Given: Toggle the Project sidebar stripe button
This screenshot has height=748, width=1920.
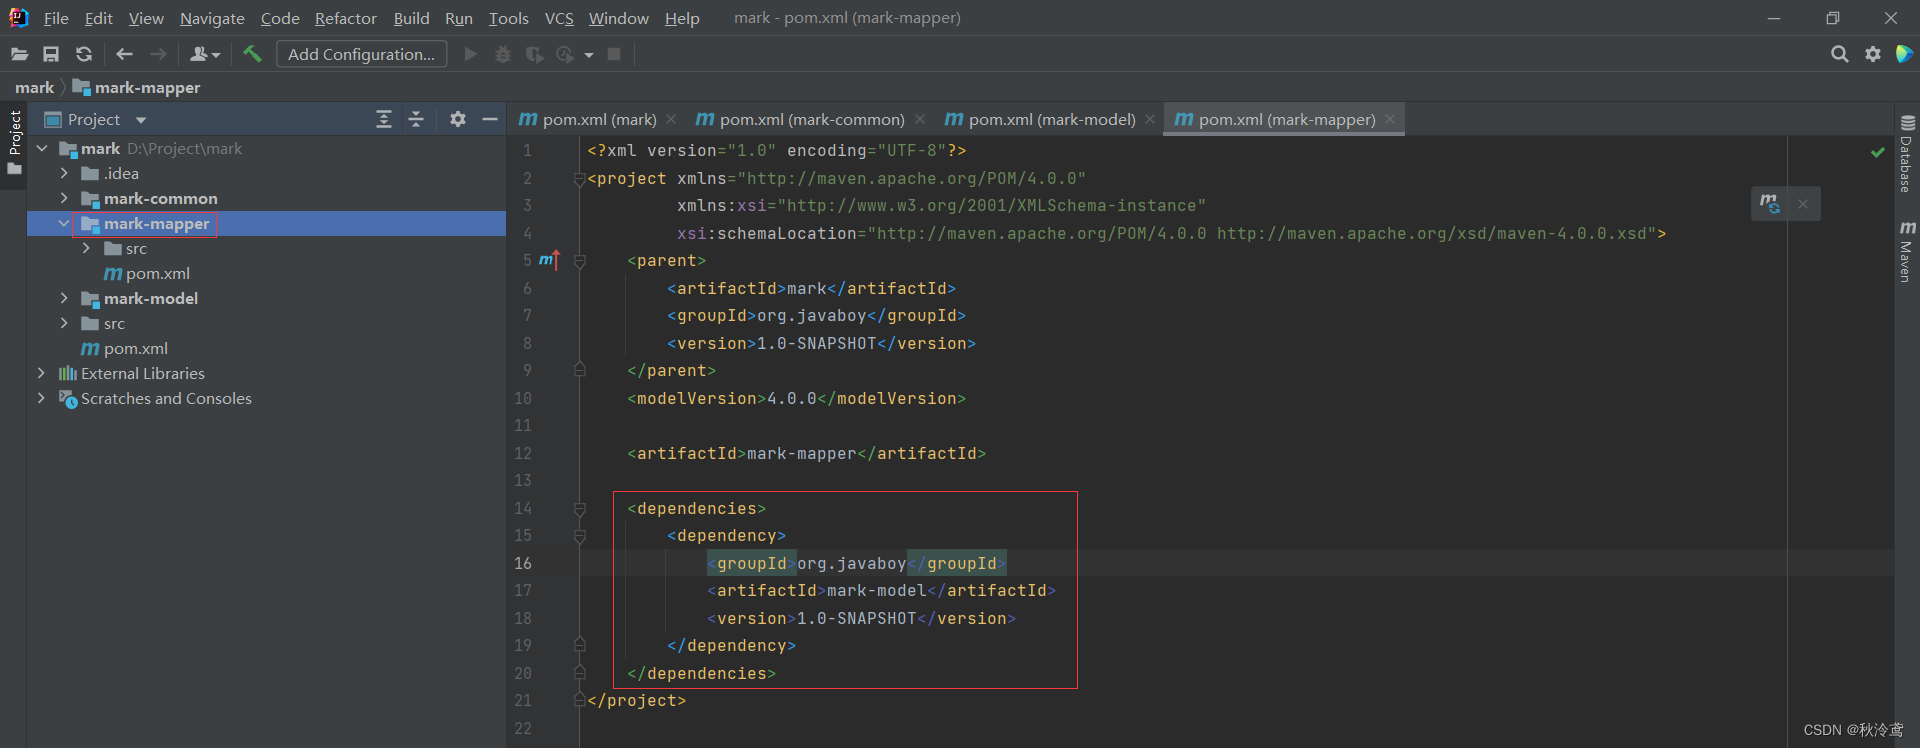Looking at the screenshot, I should point(14,142).
